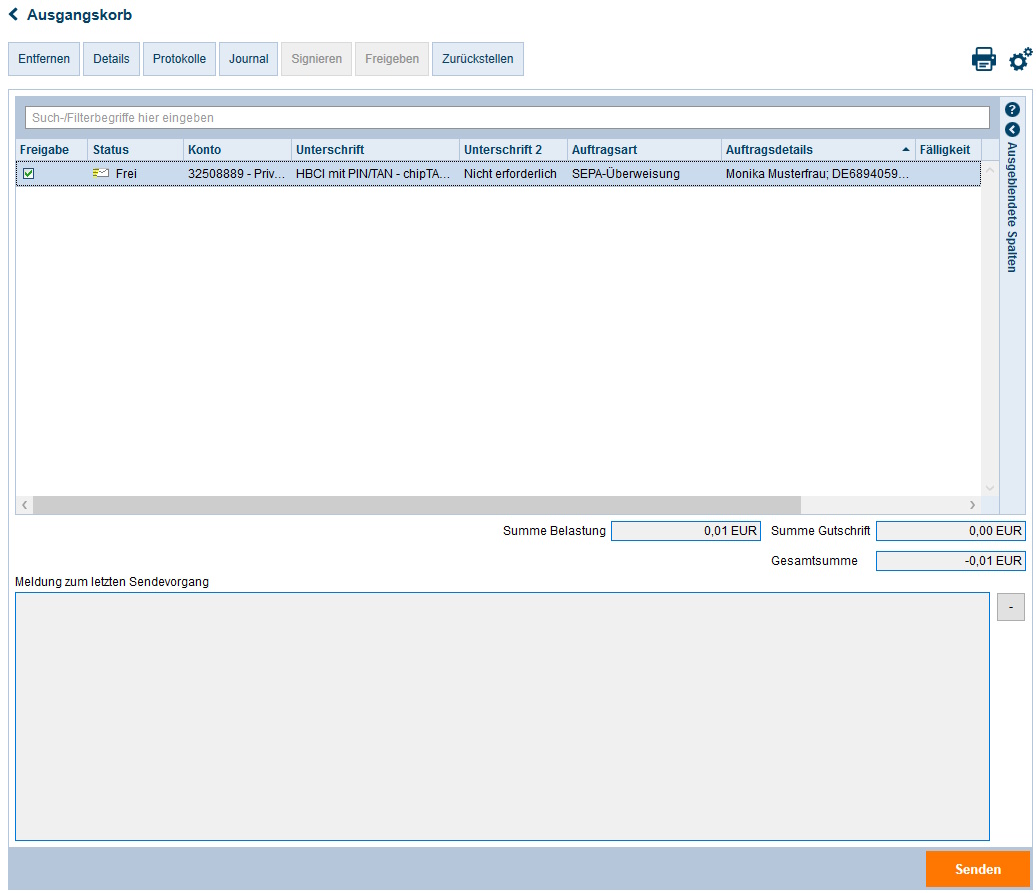Click vertical scrollbar down arrow
1036x893 pixels.
[x=990, y=488]
